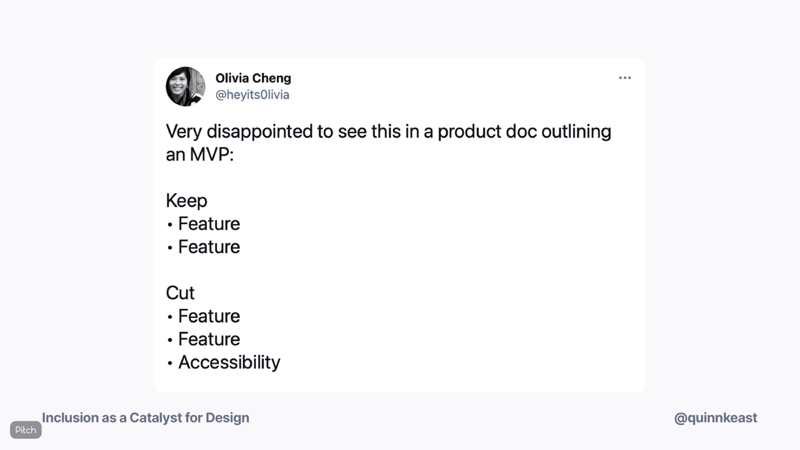The width and height of the screenshot is (800, 450).
Task: Click the word 'MVP' in the tweet
Action: [209, 154]
